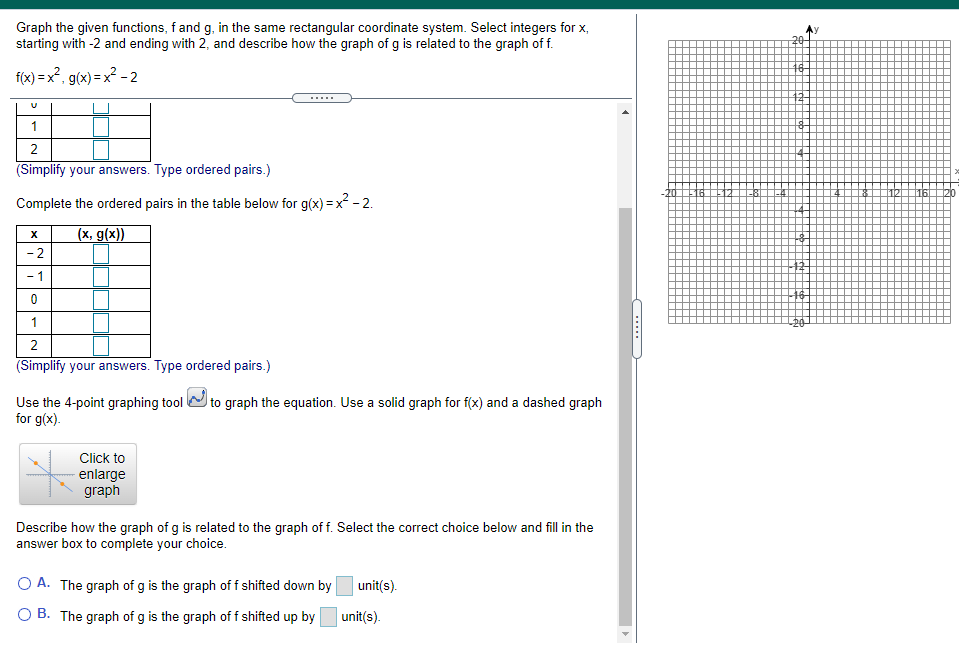
Task: Select option A shifted down radio button
Action: pos(24,584)
